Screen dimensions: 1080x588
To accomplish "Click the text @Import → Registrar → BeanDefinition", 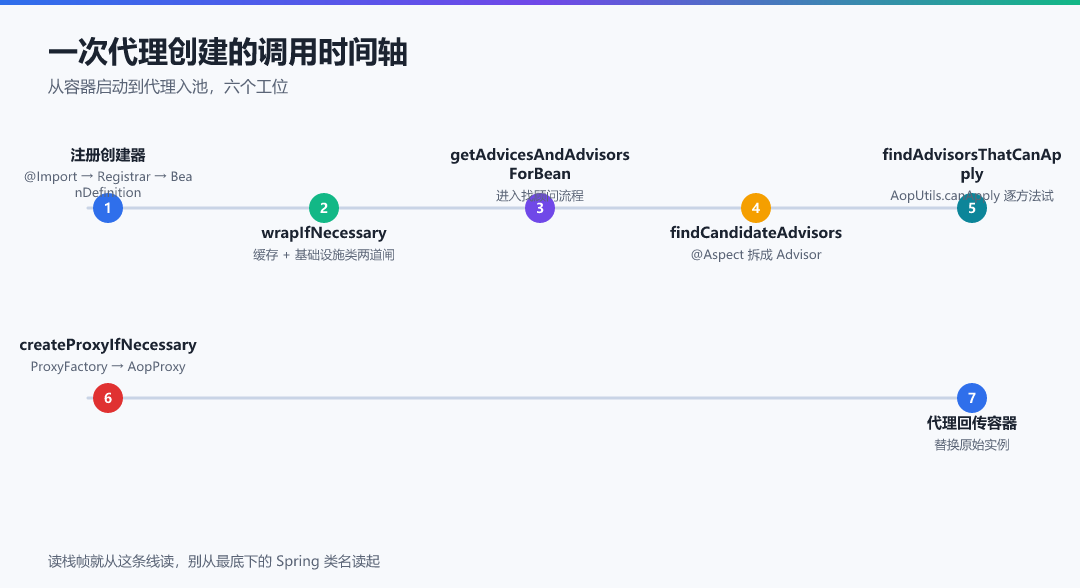I will coord(108,184).
